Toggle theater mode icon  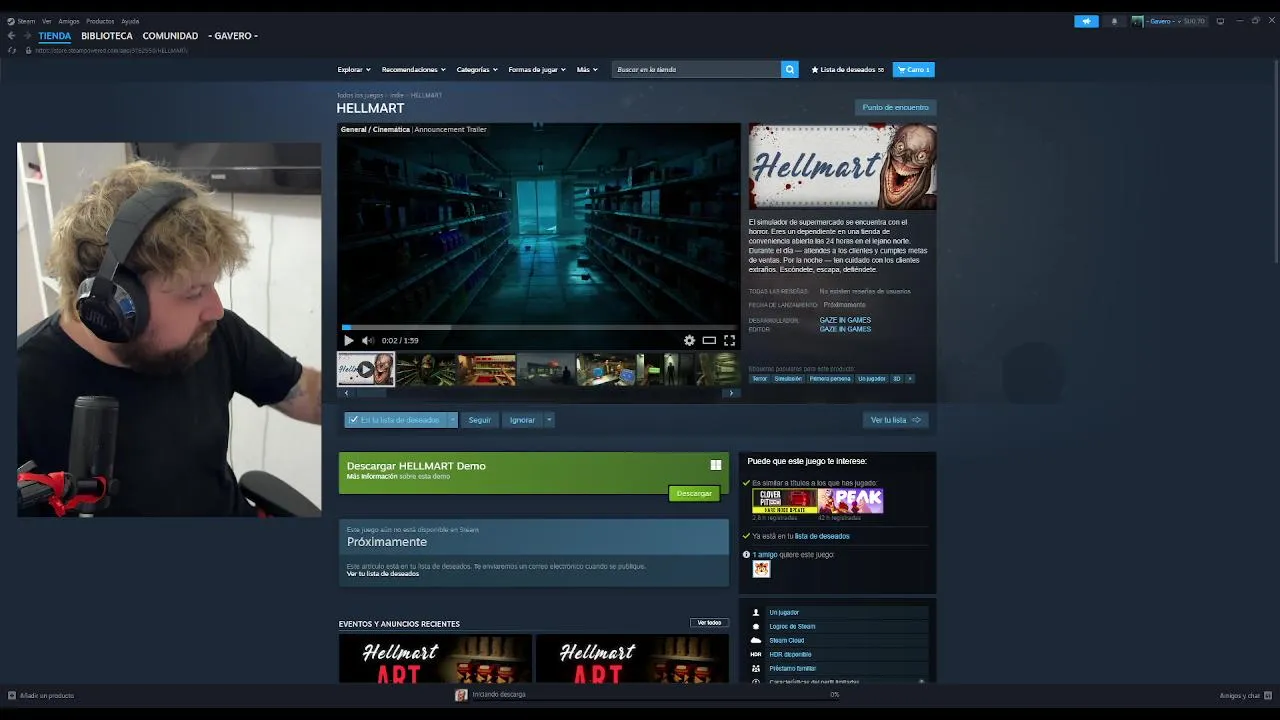point(709,341)
